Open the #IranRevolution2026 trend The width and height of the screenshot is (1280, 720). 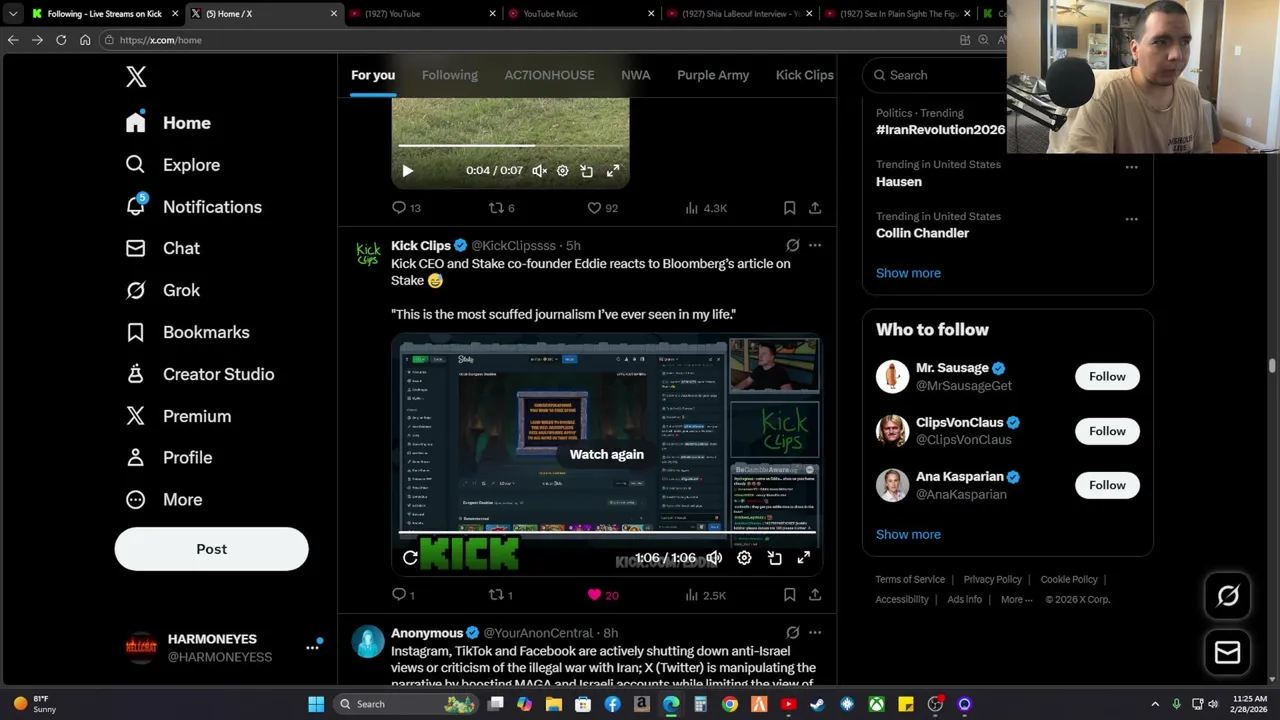(x=940, y=130)
